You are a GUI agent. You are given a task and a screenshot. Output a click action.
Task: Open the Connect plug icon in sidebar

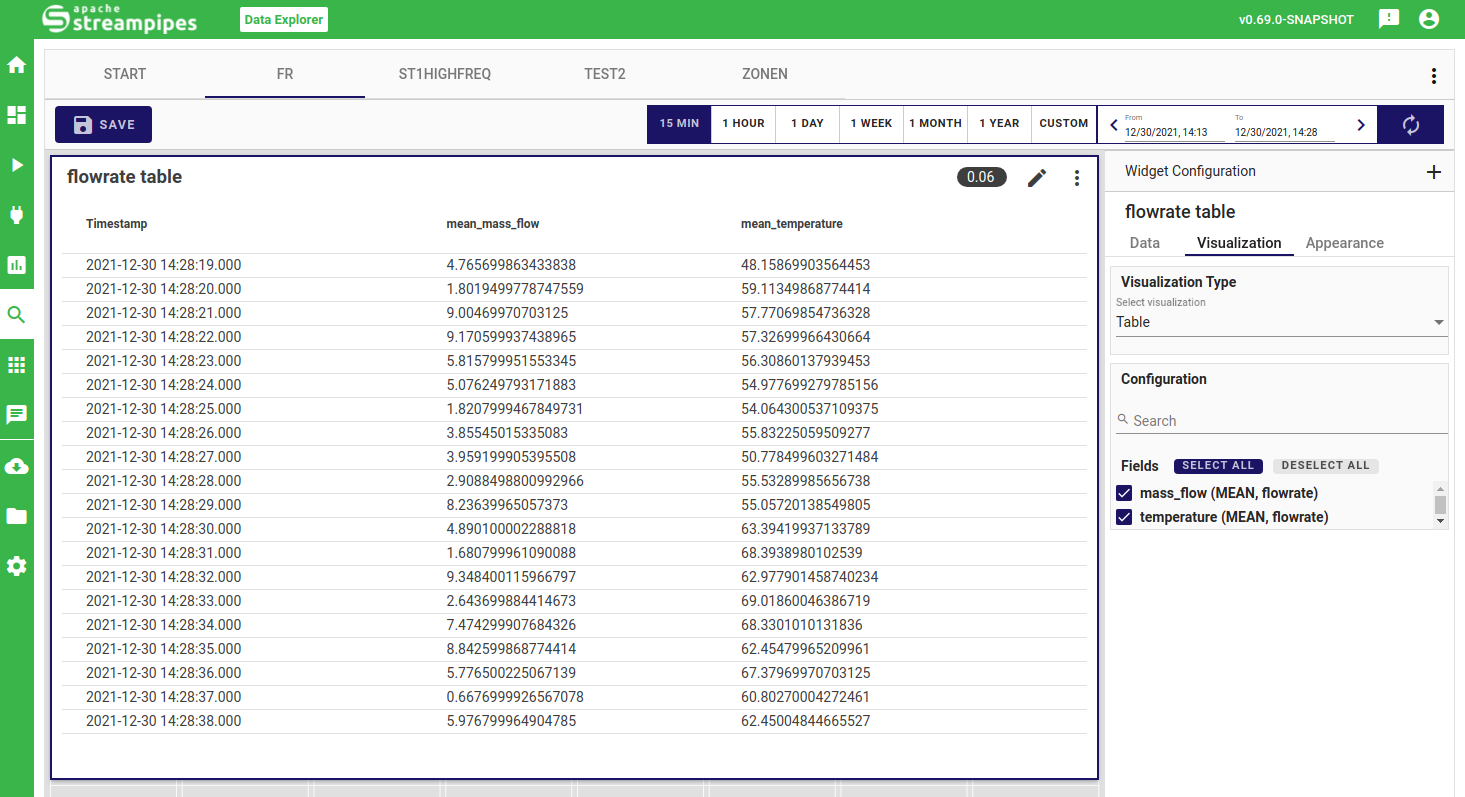(x=16, y=215)
